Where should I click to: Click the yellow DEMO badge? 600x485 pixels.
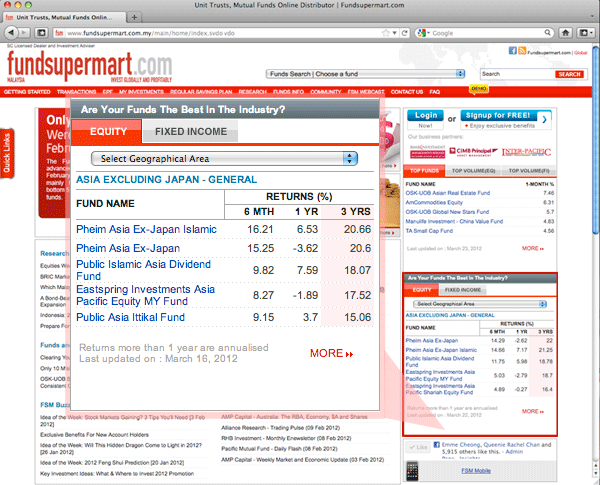click(479, 89)
